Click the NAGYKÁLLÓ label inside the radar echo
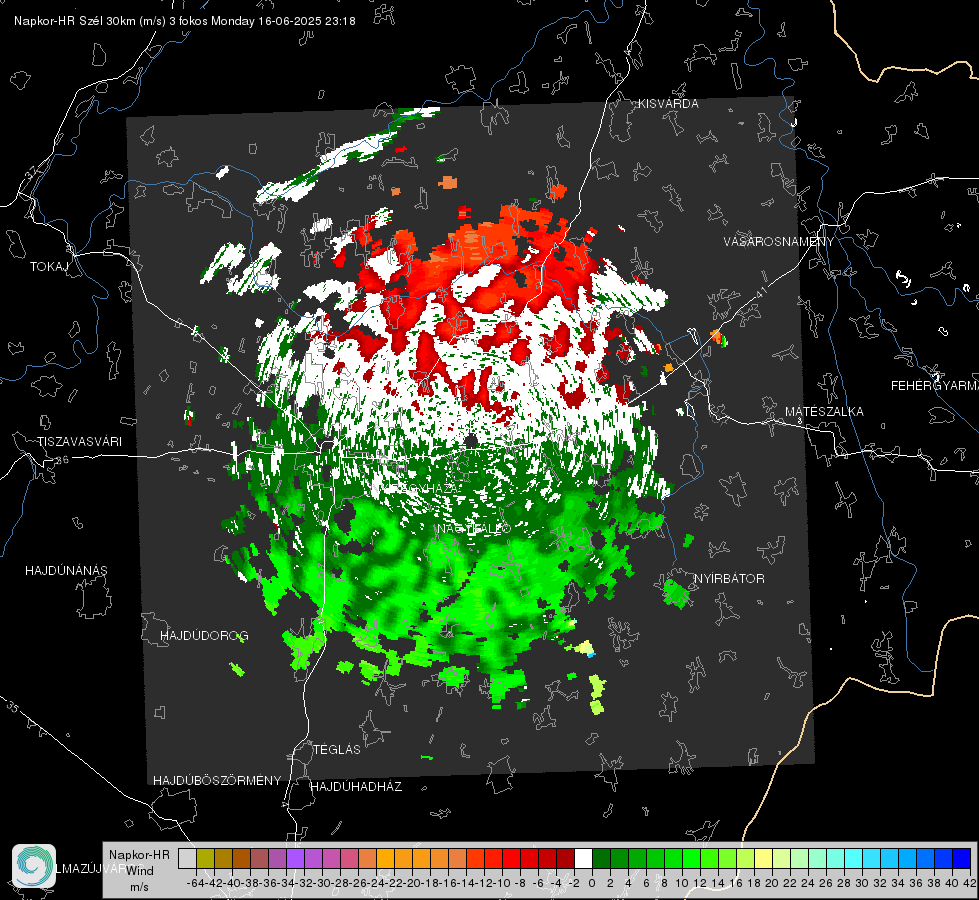 474,529
